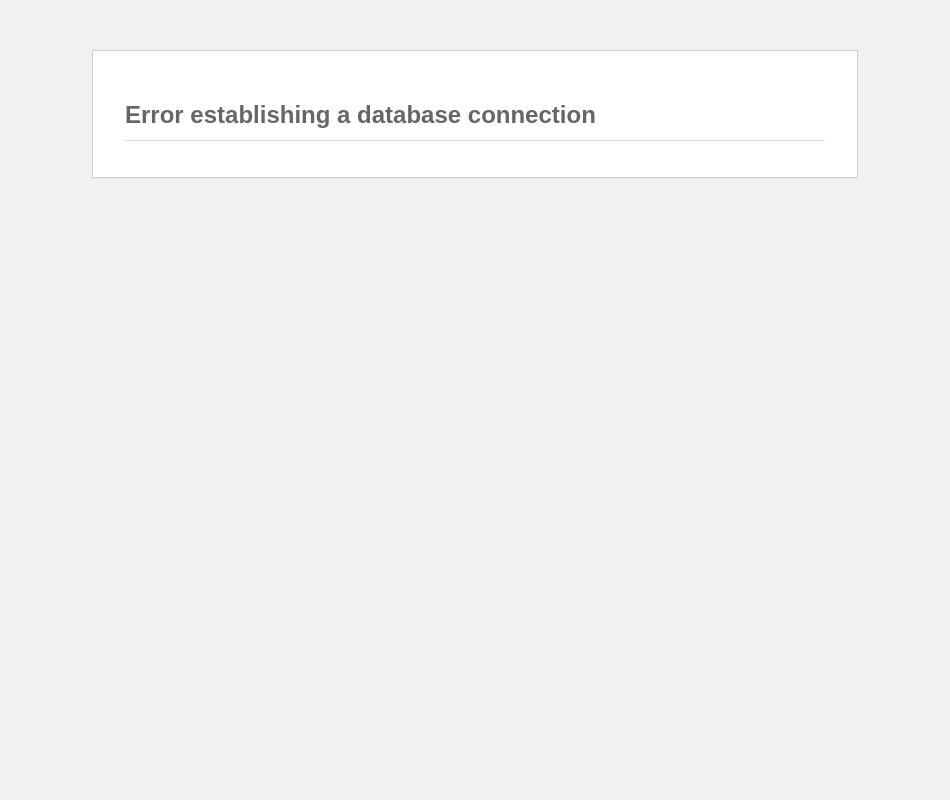Click the final letter "n" of "connection"
Viewport: 950px width, 800px height.
tap(588, 117)
